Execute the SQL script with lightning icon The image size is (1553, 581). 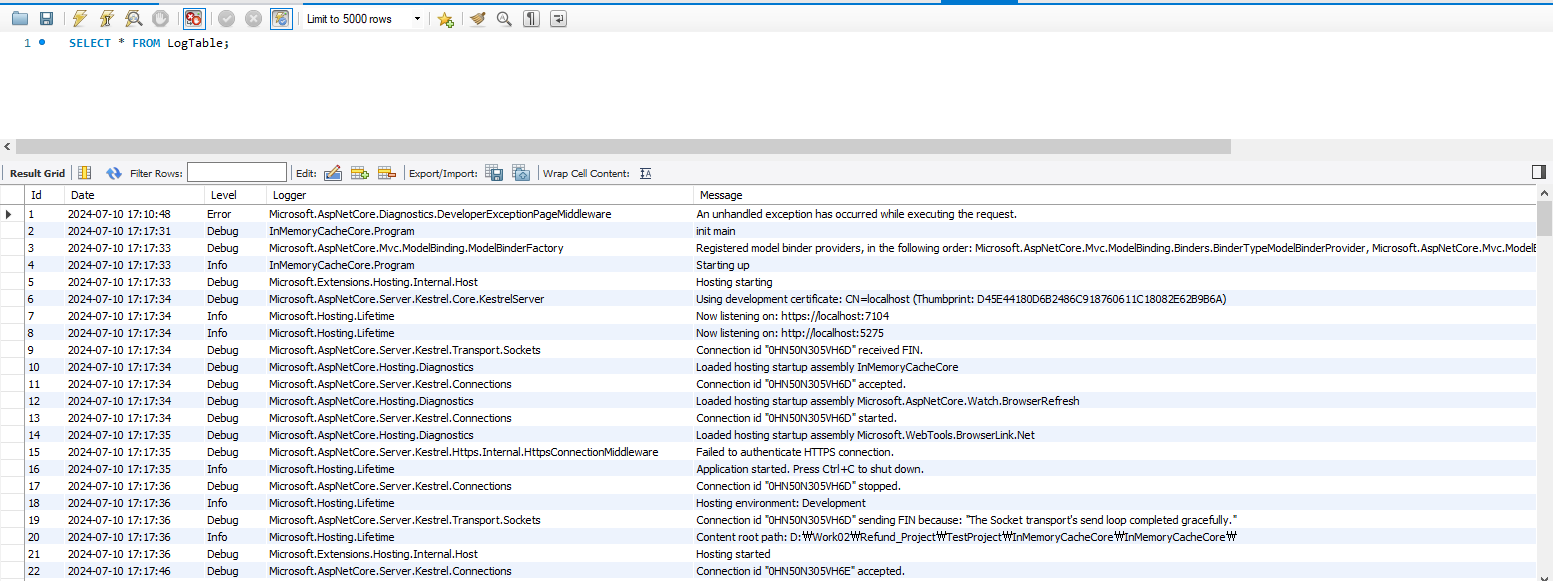point(80,19)
